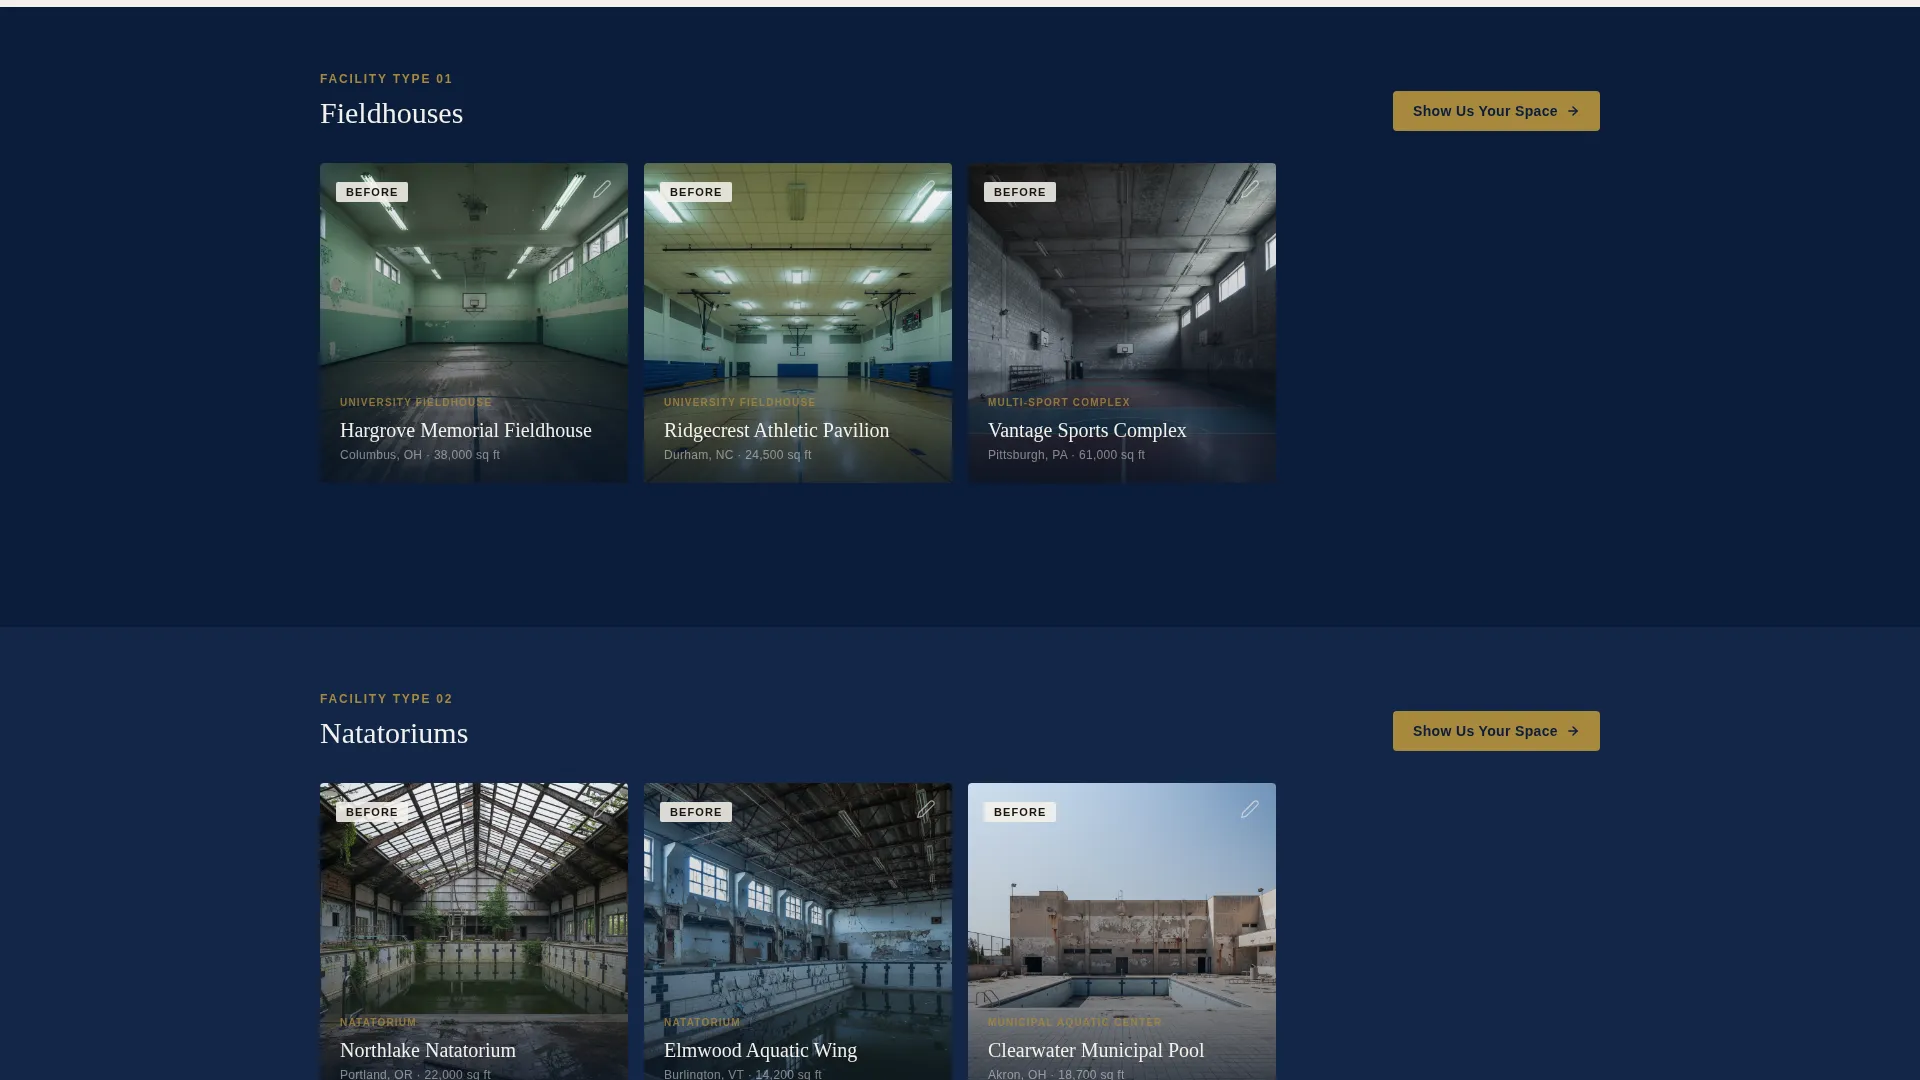The height and width of the screenshot is (1080, 1920).
Task: Click Show Us Your Space button beside Fieldhouses
Action: pos(1496,111)
